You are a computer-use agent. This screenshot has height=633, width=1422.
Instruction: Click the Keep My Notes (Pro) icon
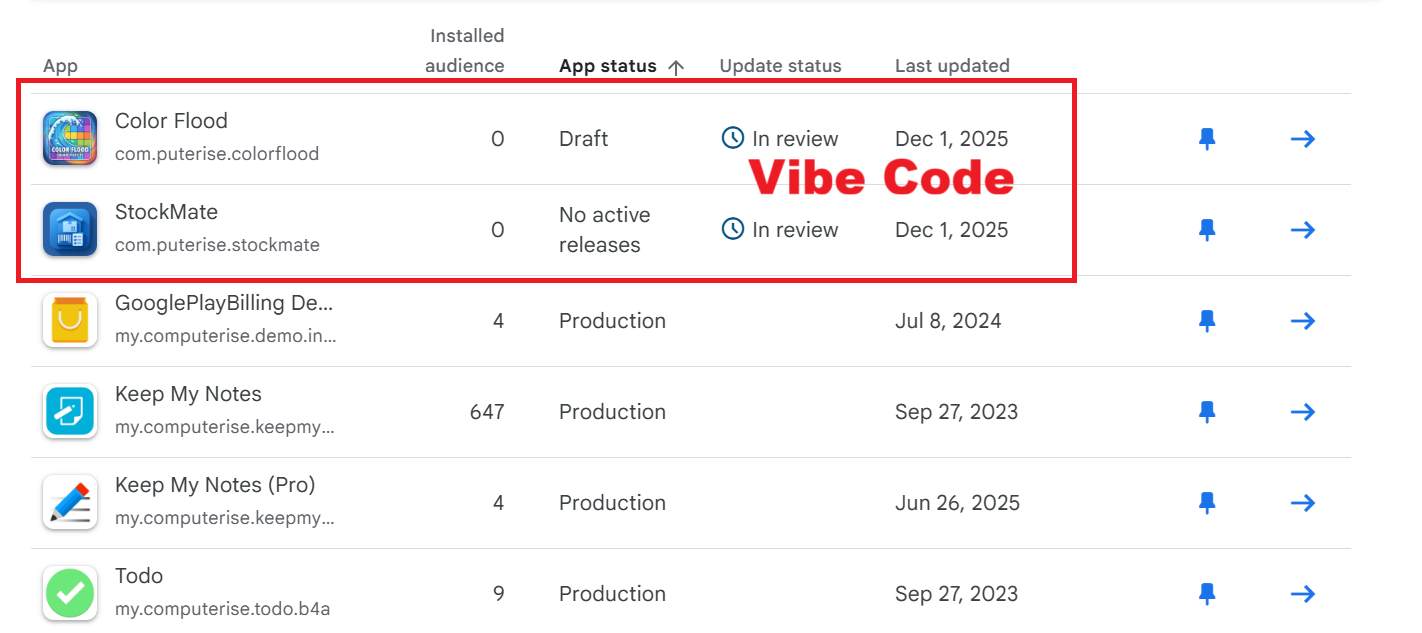click(70, 502)
